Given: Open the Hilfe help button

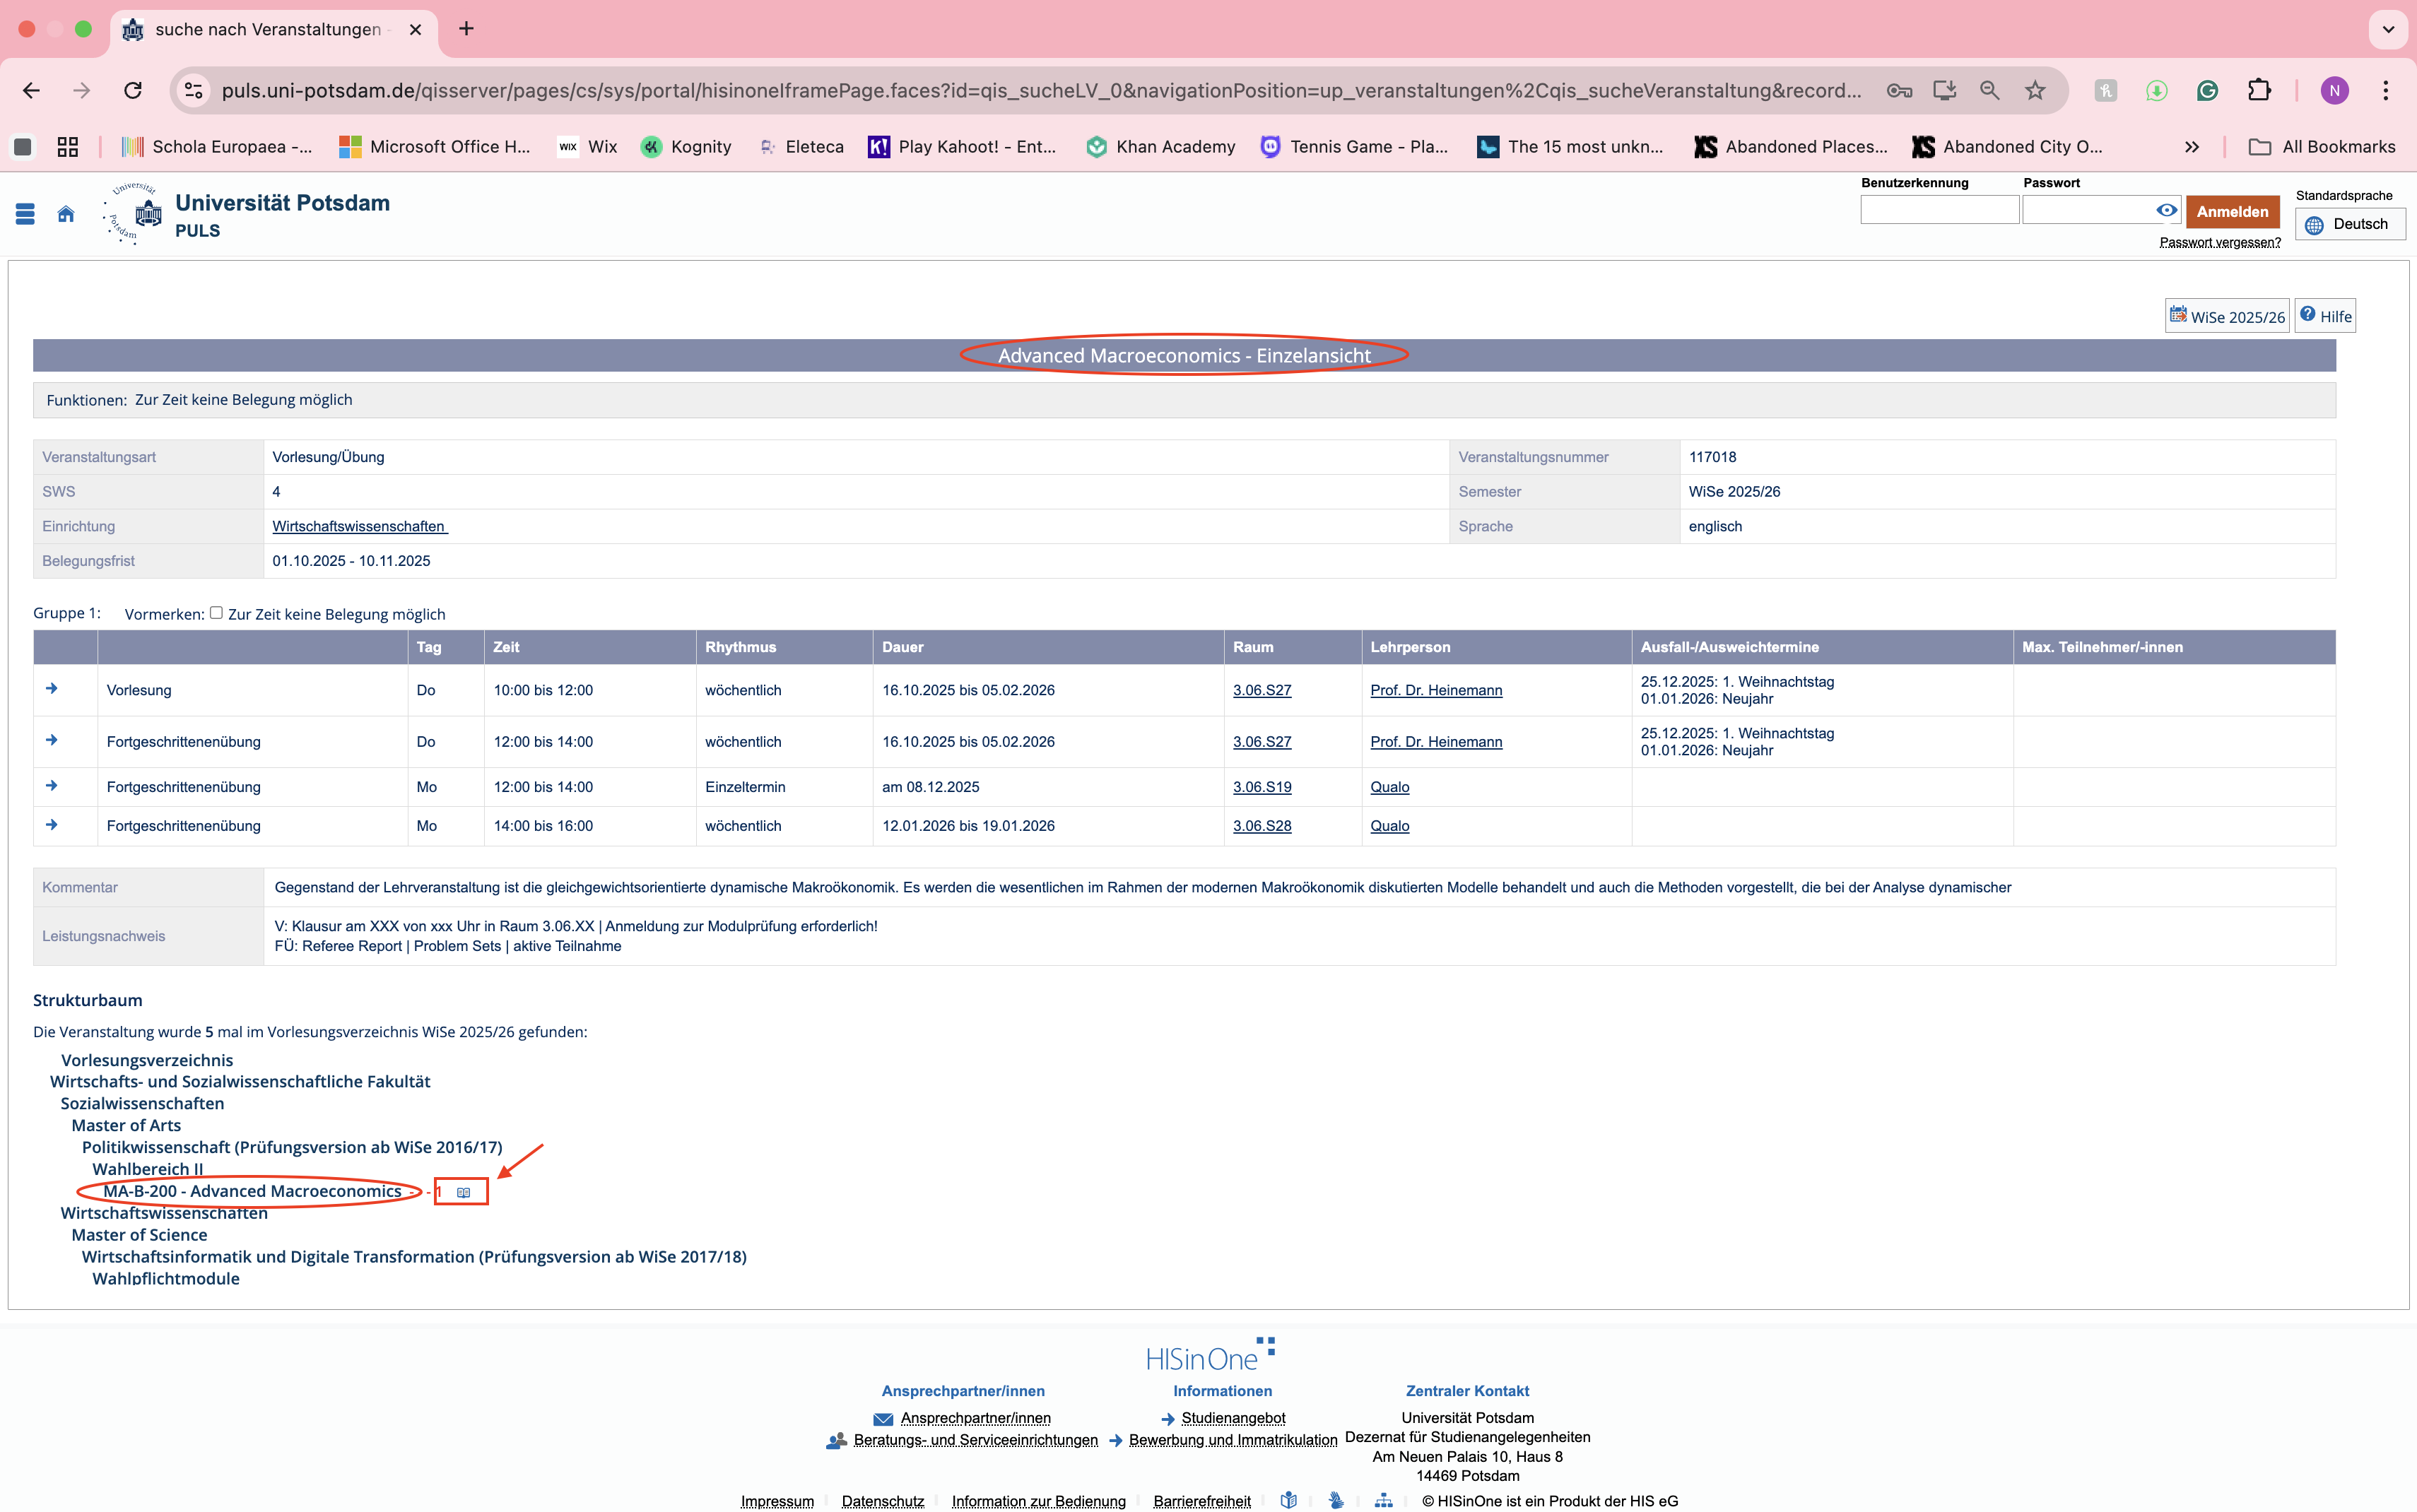Looking at the screenshot, I should point(2325,317).
